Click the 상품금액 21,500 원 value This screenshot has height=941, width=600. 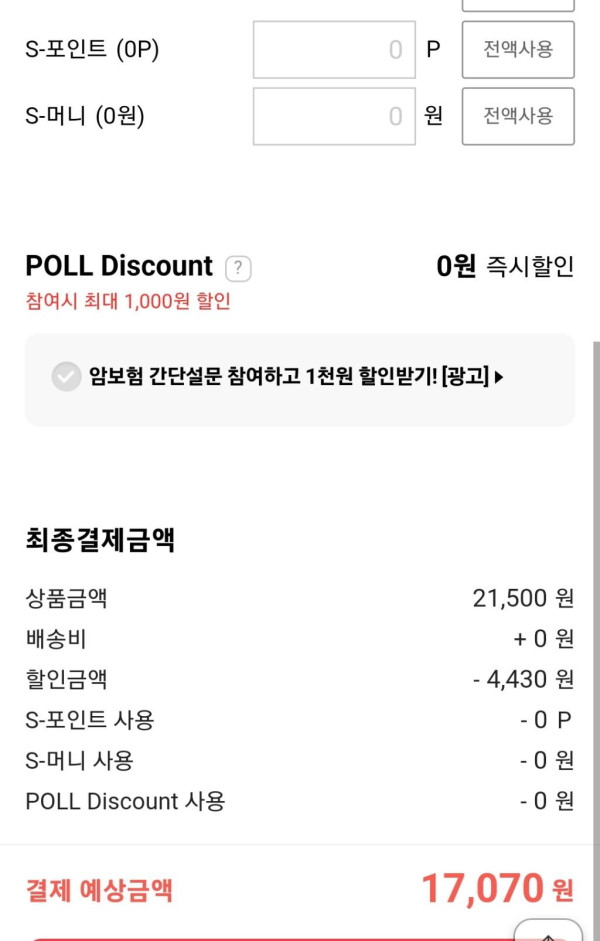[x=523, y=599]
